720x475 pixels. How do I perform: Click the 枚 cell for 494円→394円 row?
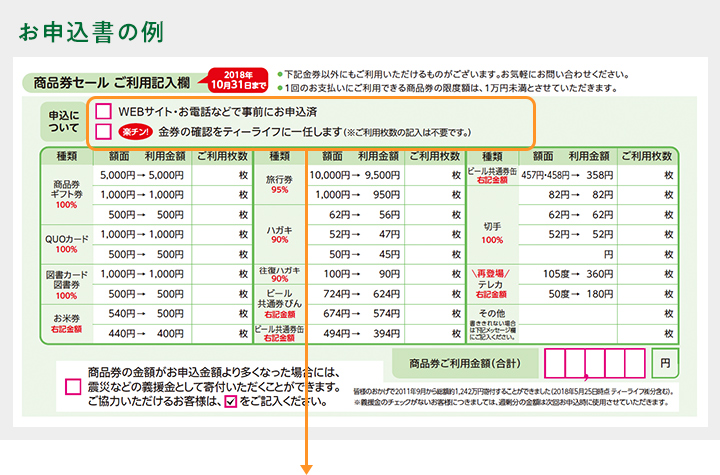[x=435, y=334]
